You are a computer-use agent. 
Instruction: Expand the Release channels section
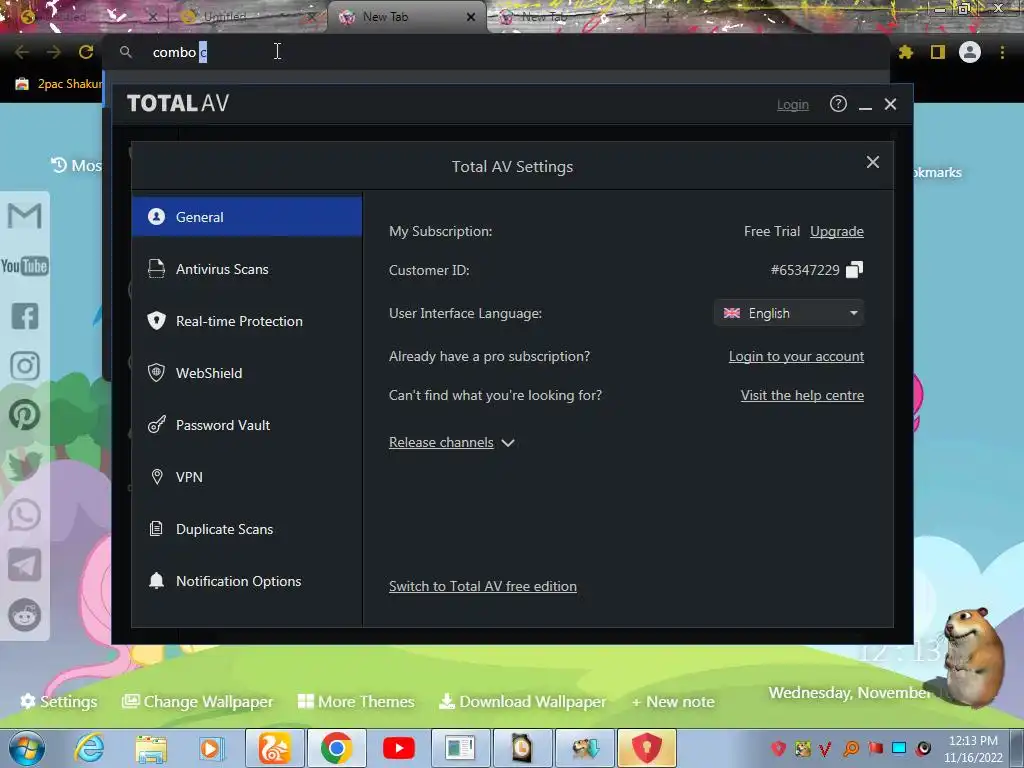(x=451, y=442)
